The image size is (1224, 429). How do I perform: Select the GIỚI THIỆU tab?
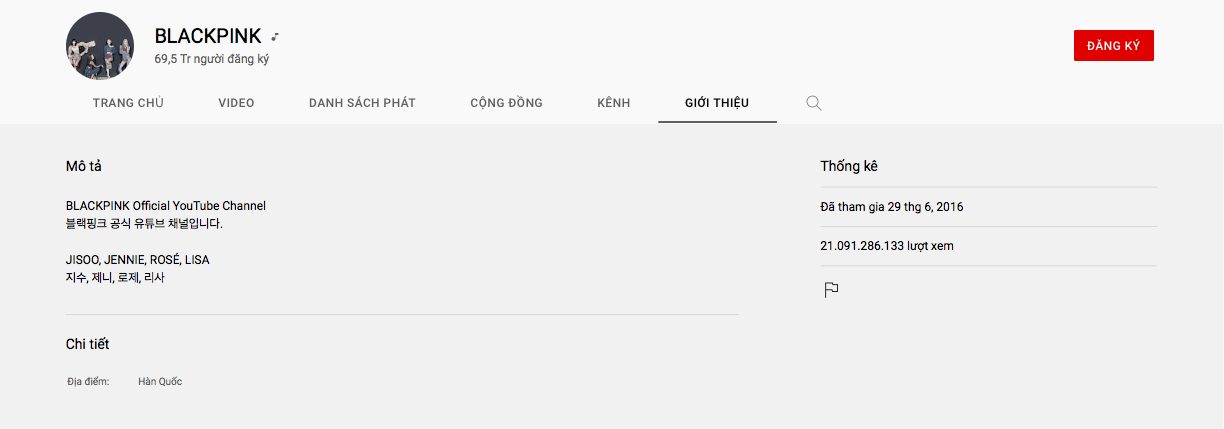click(717, 103)
